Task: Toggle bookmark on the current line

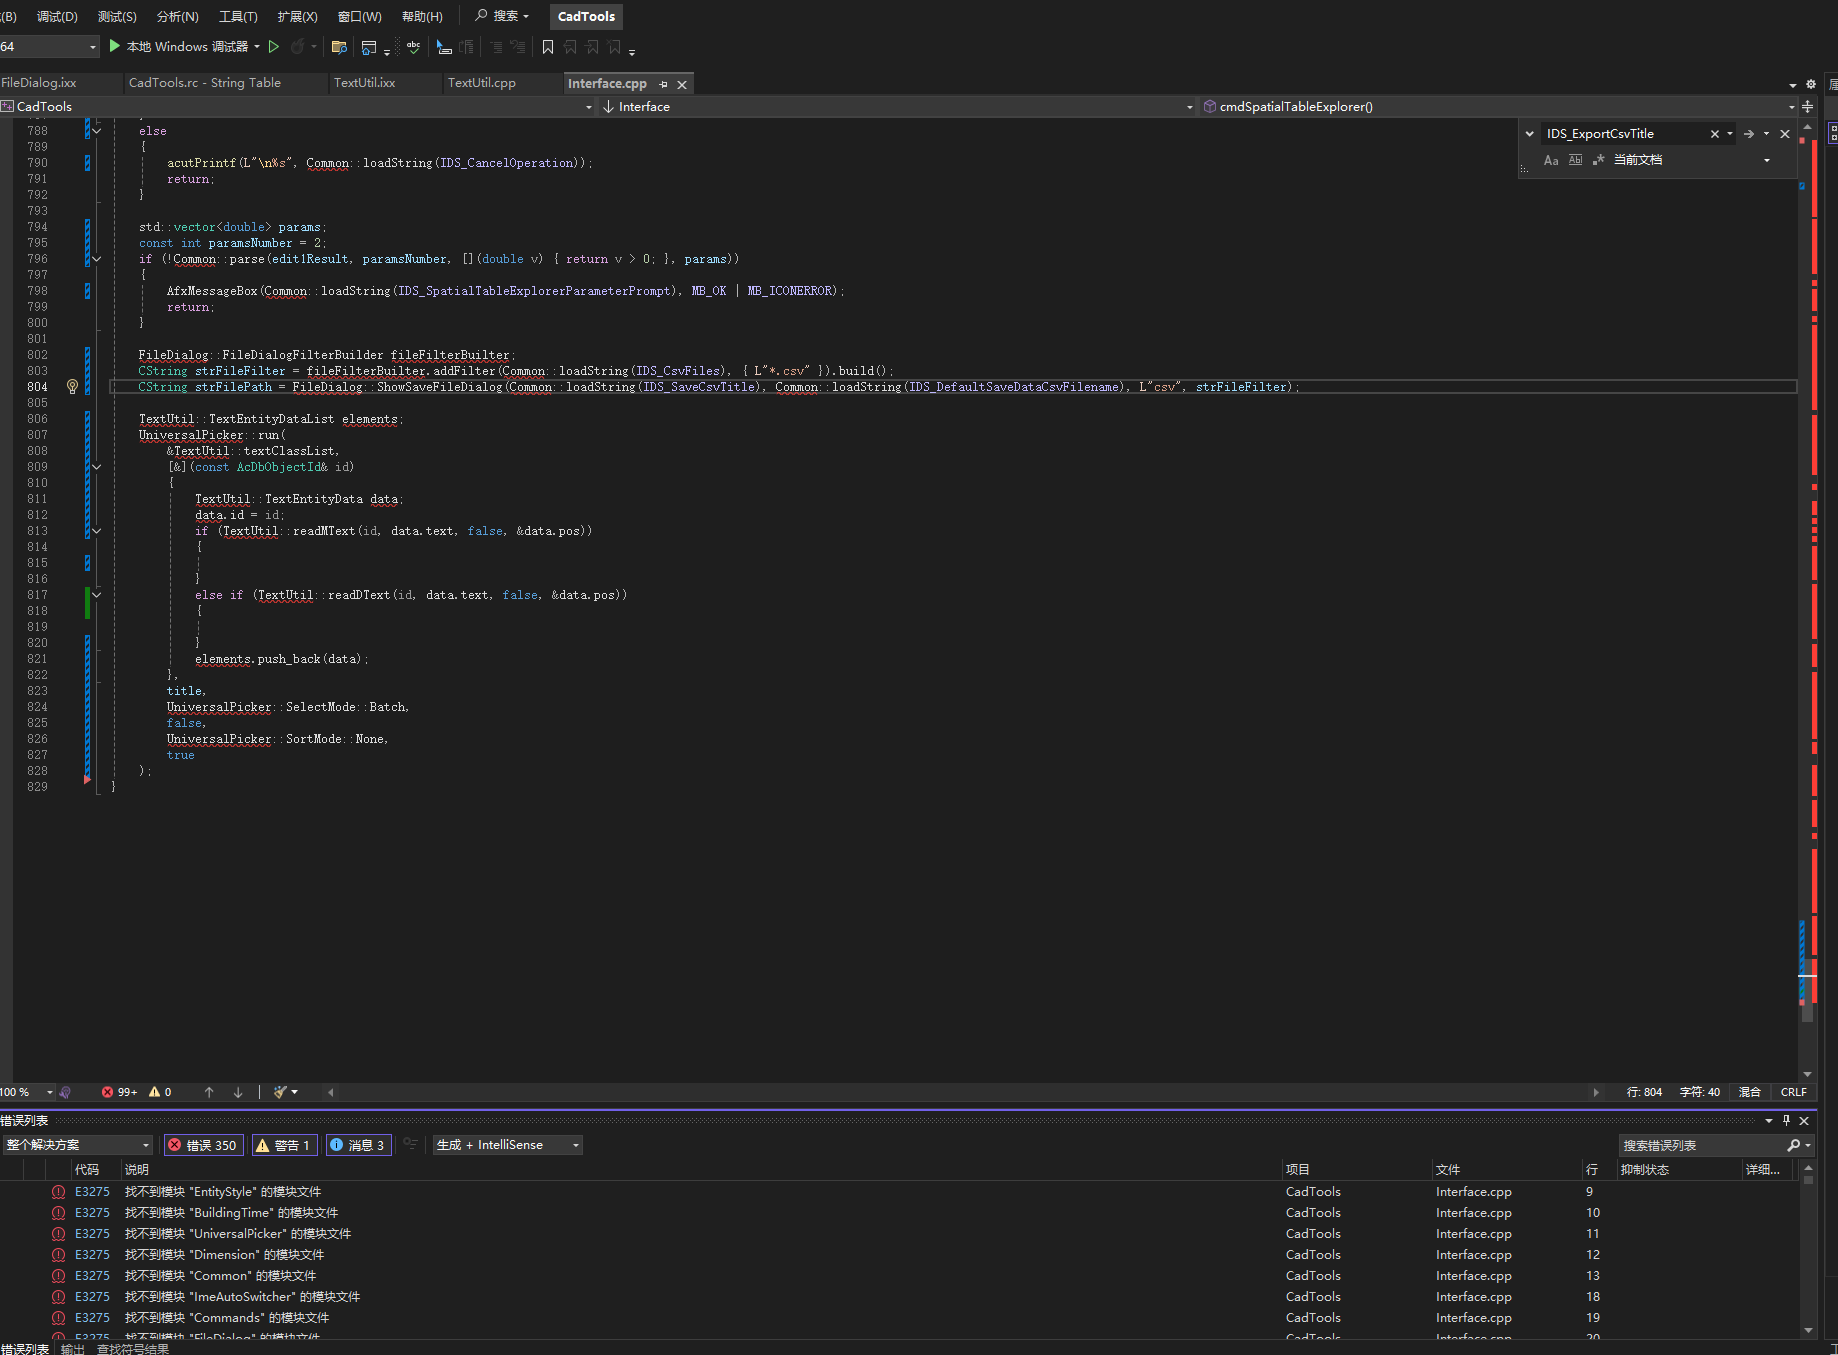Action: [x=547, y=47]
